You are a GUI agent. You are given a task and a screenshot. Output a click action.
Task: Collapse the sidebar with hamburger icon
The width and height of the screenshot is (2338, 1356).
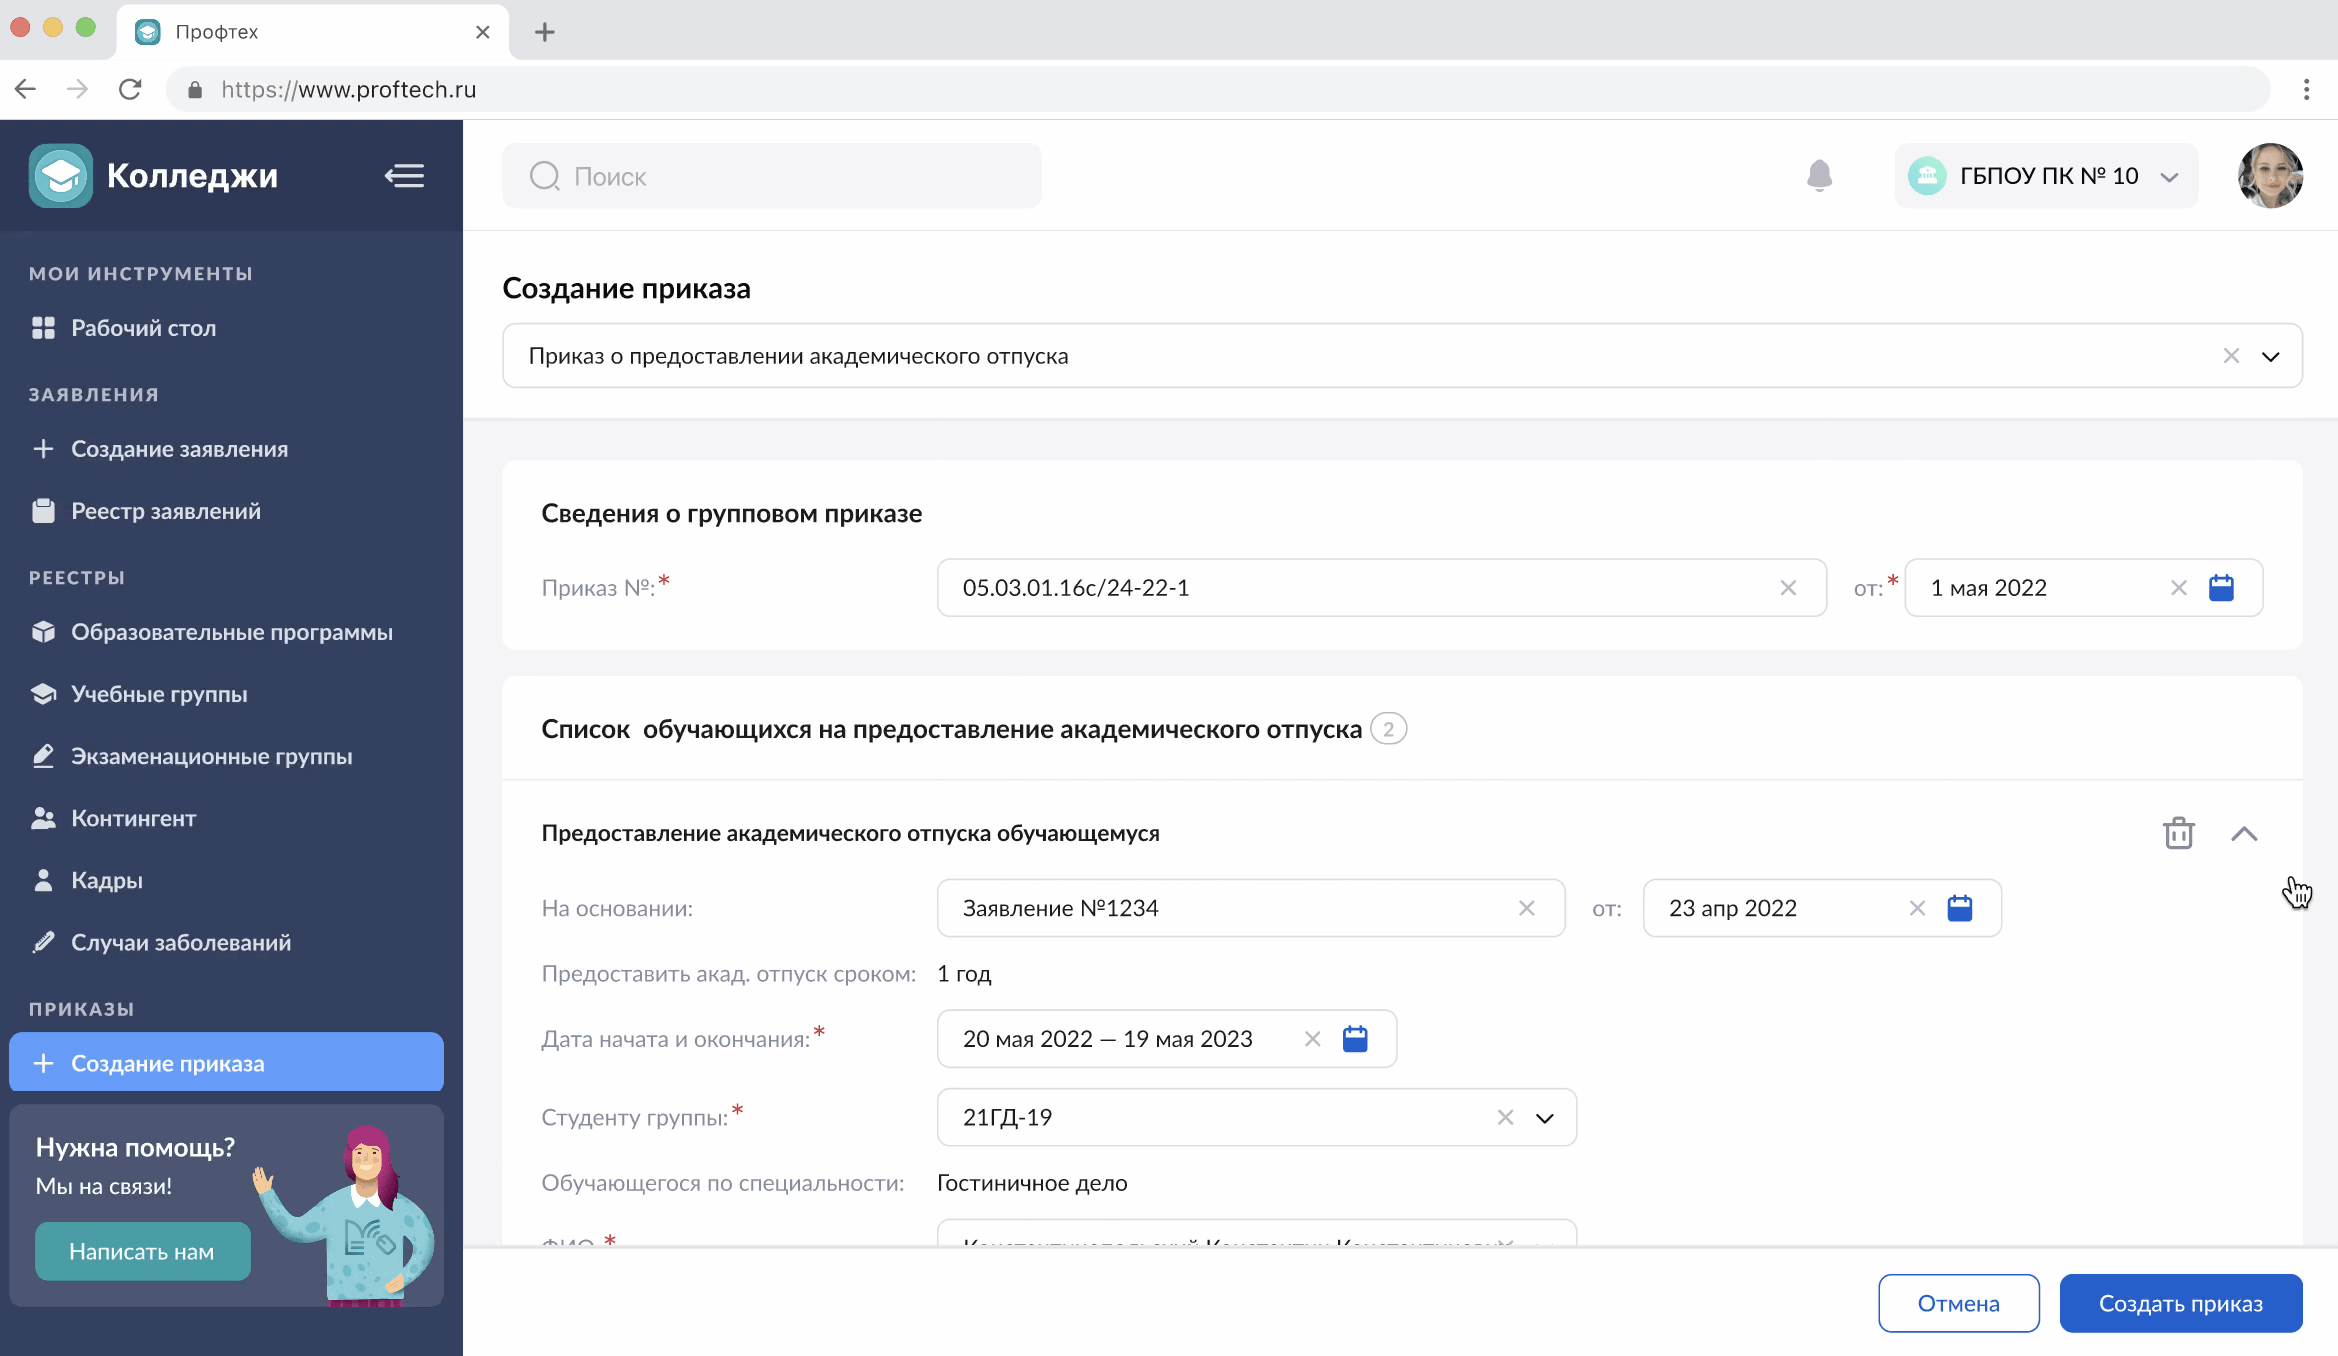coord(404,176)
